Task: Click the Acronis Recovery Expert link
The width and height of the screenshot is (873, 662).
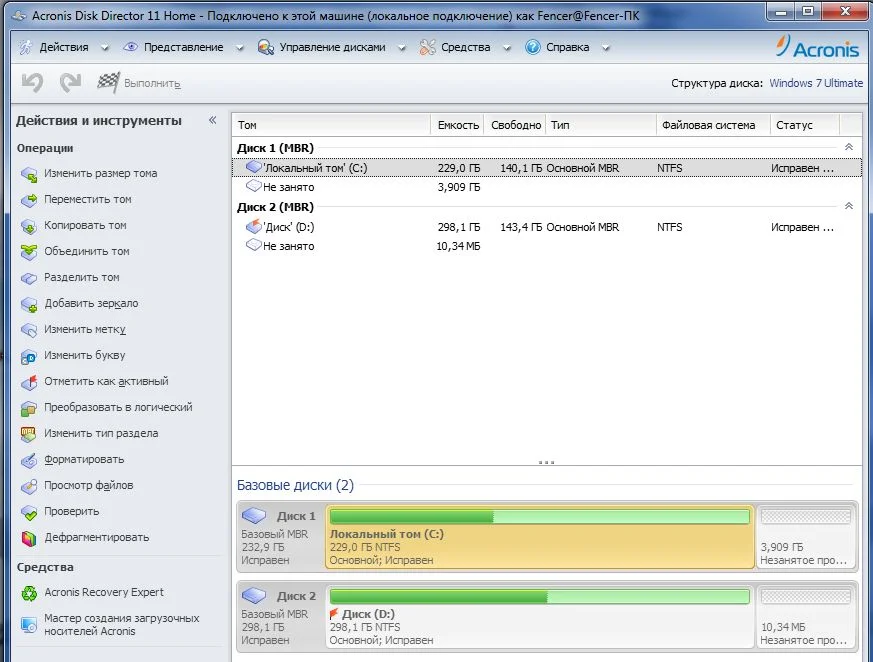Action: (x=104, y=592)
